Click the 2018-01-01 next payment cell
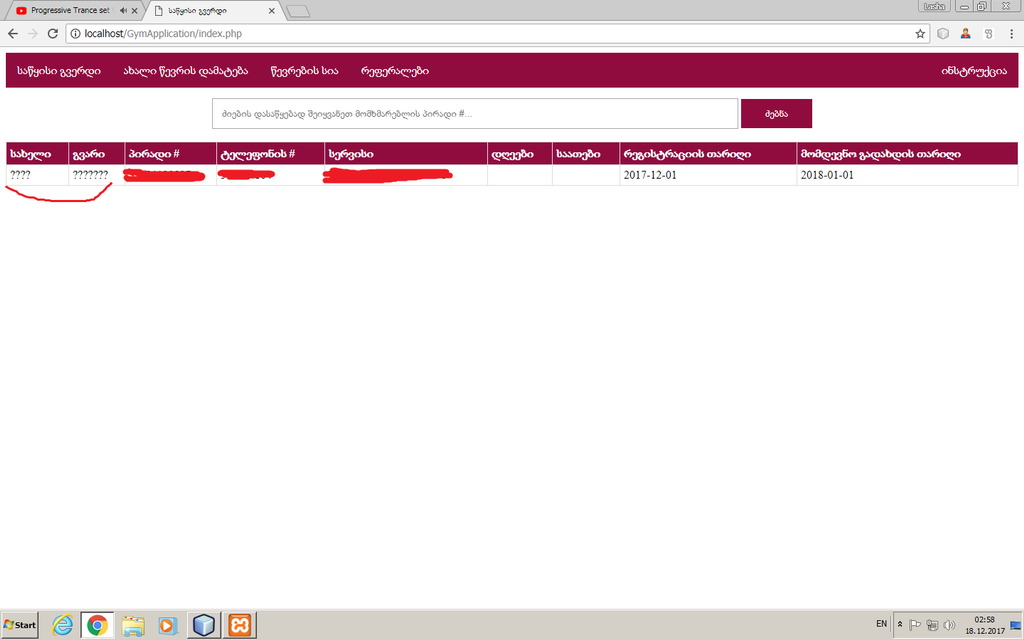The image size is (1024, 640). [x=907, y=175]
